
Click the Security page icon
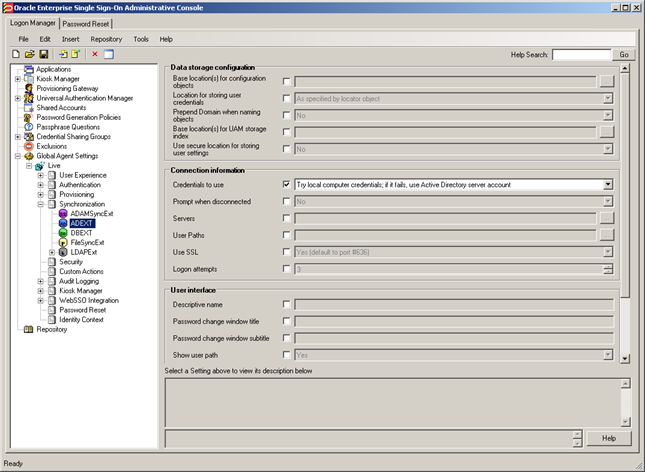click(x=52, y=262)
